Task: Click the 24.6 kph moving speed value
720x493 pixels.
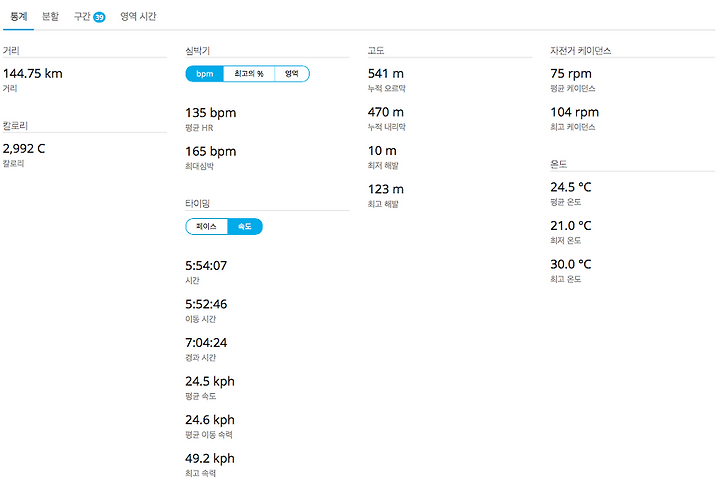Action: click(209, 420)
